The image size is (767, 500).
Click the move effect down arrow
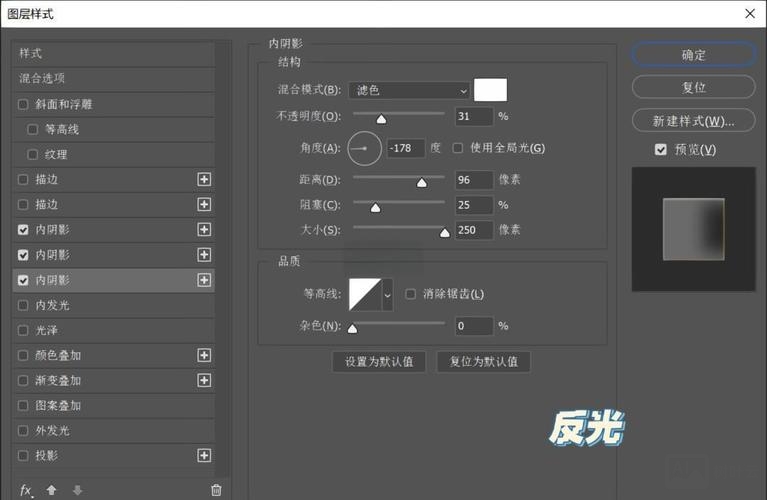pos(77,490)
